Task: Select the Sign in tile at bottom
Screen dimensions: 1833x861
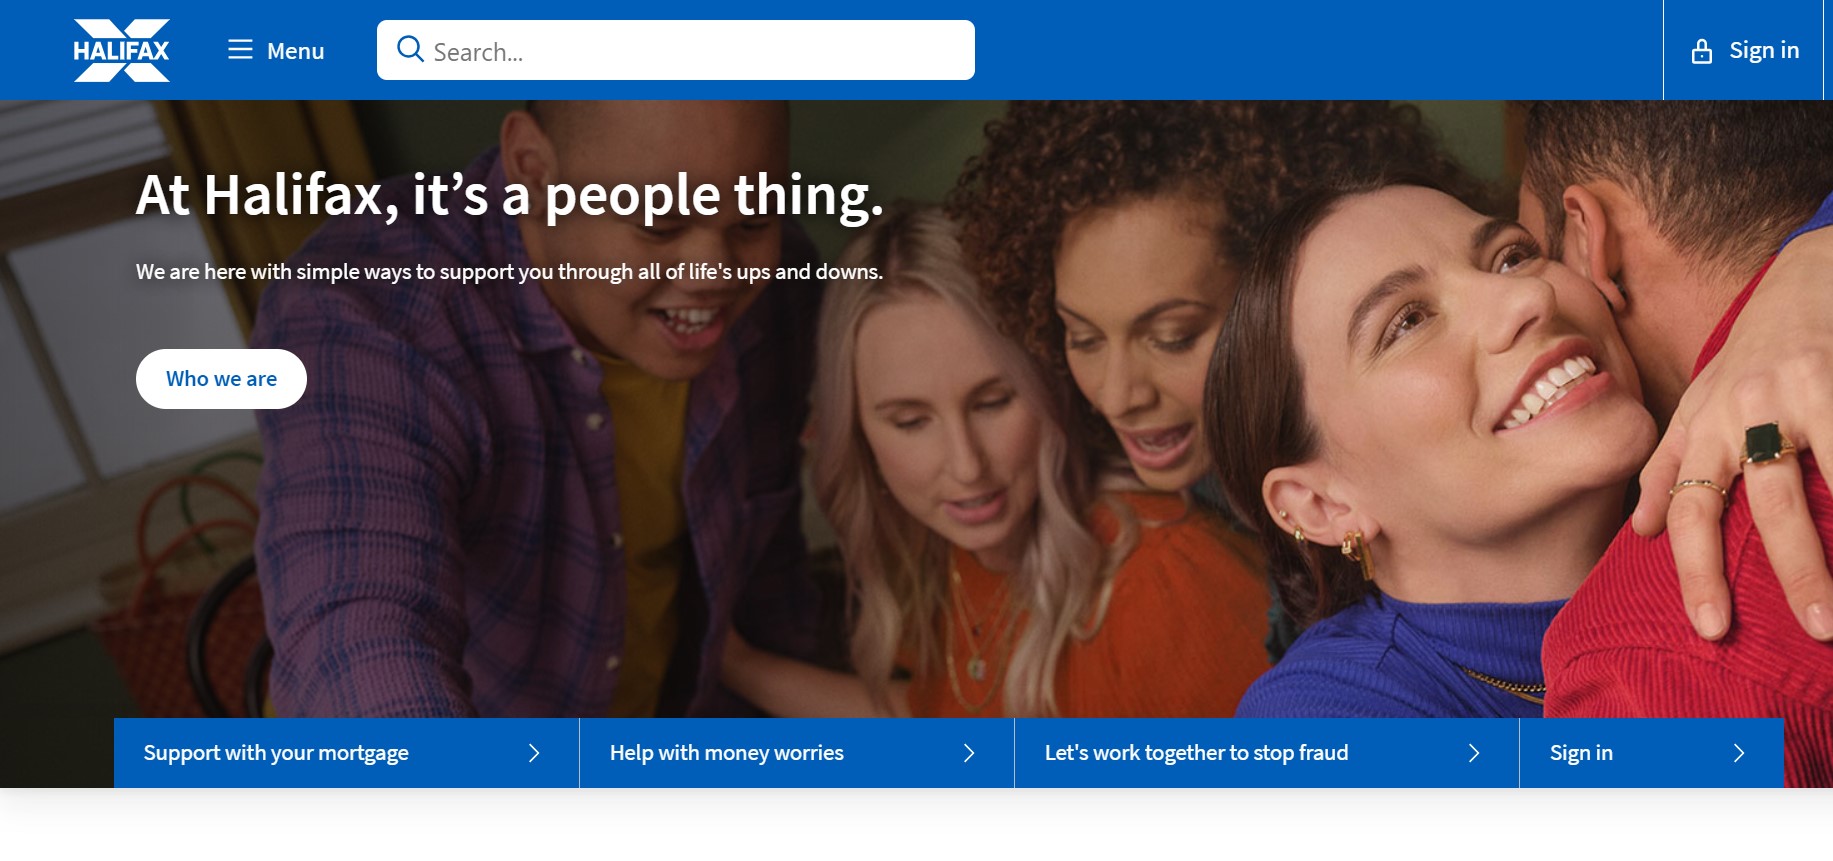Action: pyautogui.click(x=1651, y=753)
